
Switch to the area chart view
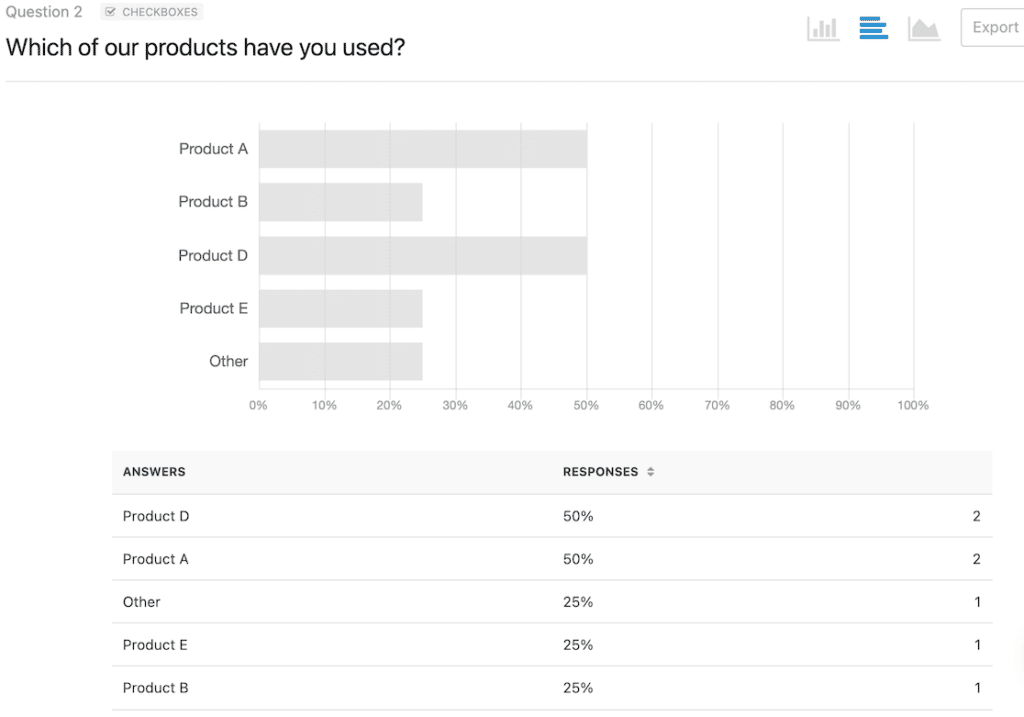(x=923, y=28)
